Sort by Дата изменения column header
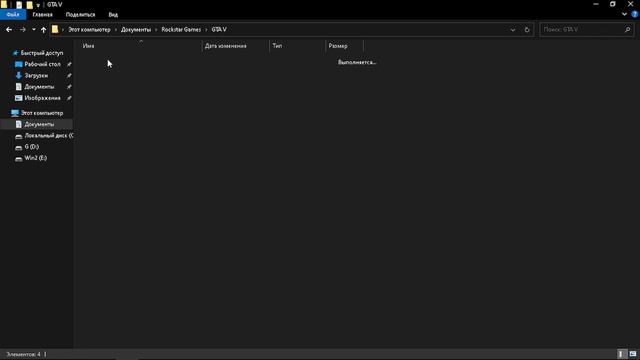Viewport: 640px width, 360px height. [x=226, y=46]
